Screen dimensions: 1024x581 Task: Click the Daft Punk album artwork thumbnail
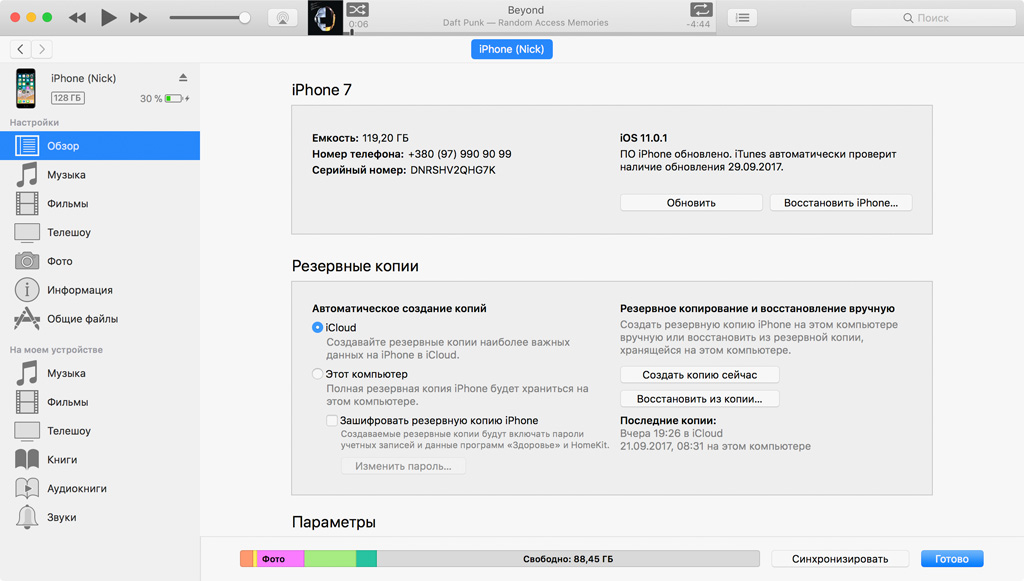[x=325, y=18]
